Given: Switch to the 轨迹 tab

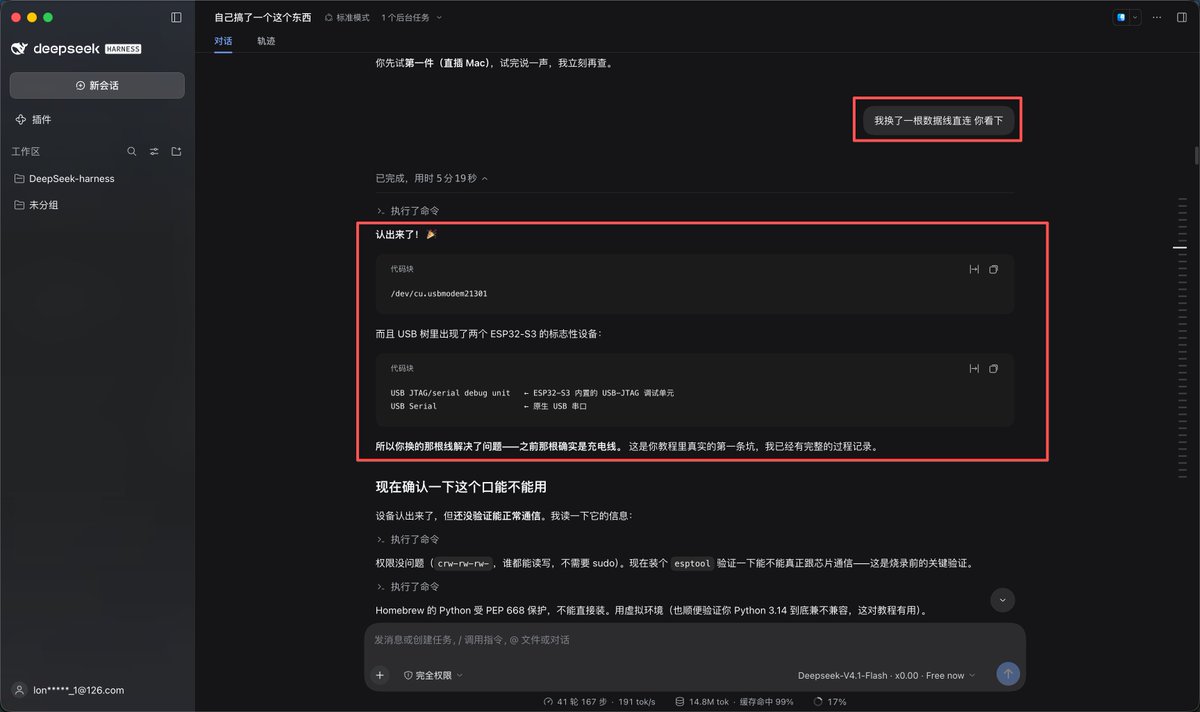Looking at the screenshot, I should [265, 41].
